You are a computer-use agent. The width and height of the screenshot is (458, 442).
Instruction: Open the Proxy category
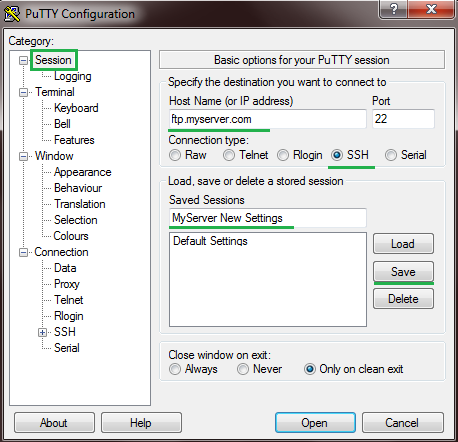[67, 284]
